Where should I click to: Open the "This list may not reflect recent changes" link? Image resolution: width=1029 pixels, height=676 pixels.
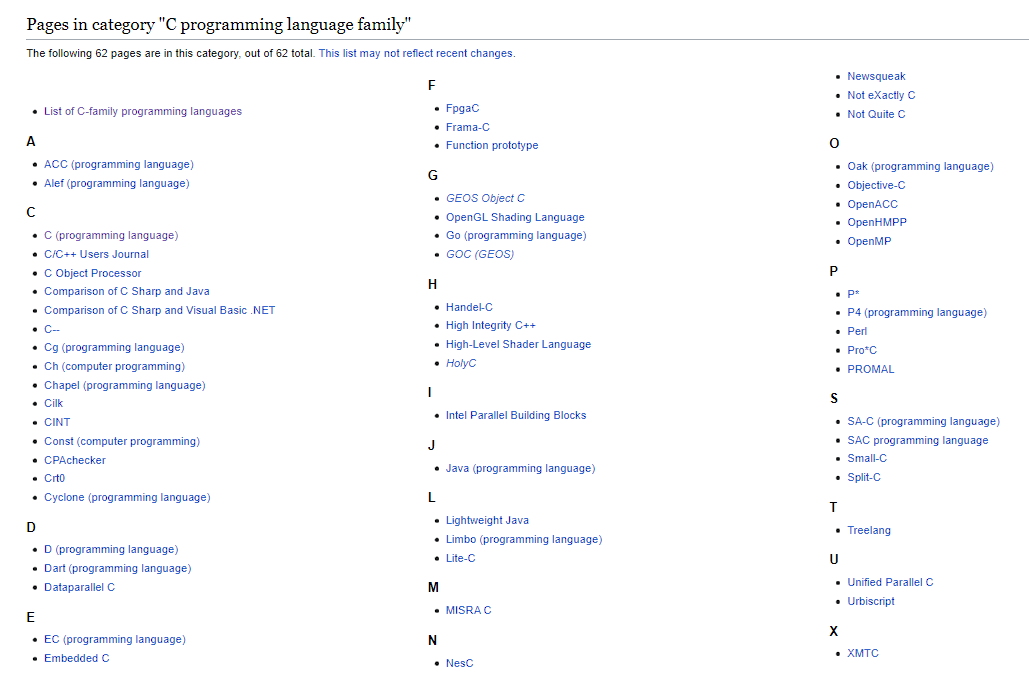417,53
